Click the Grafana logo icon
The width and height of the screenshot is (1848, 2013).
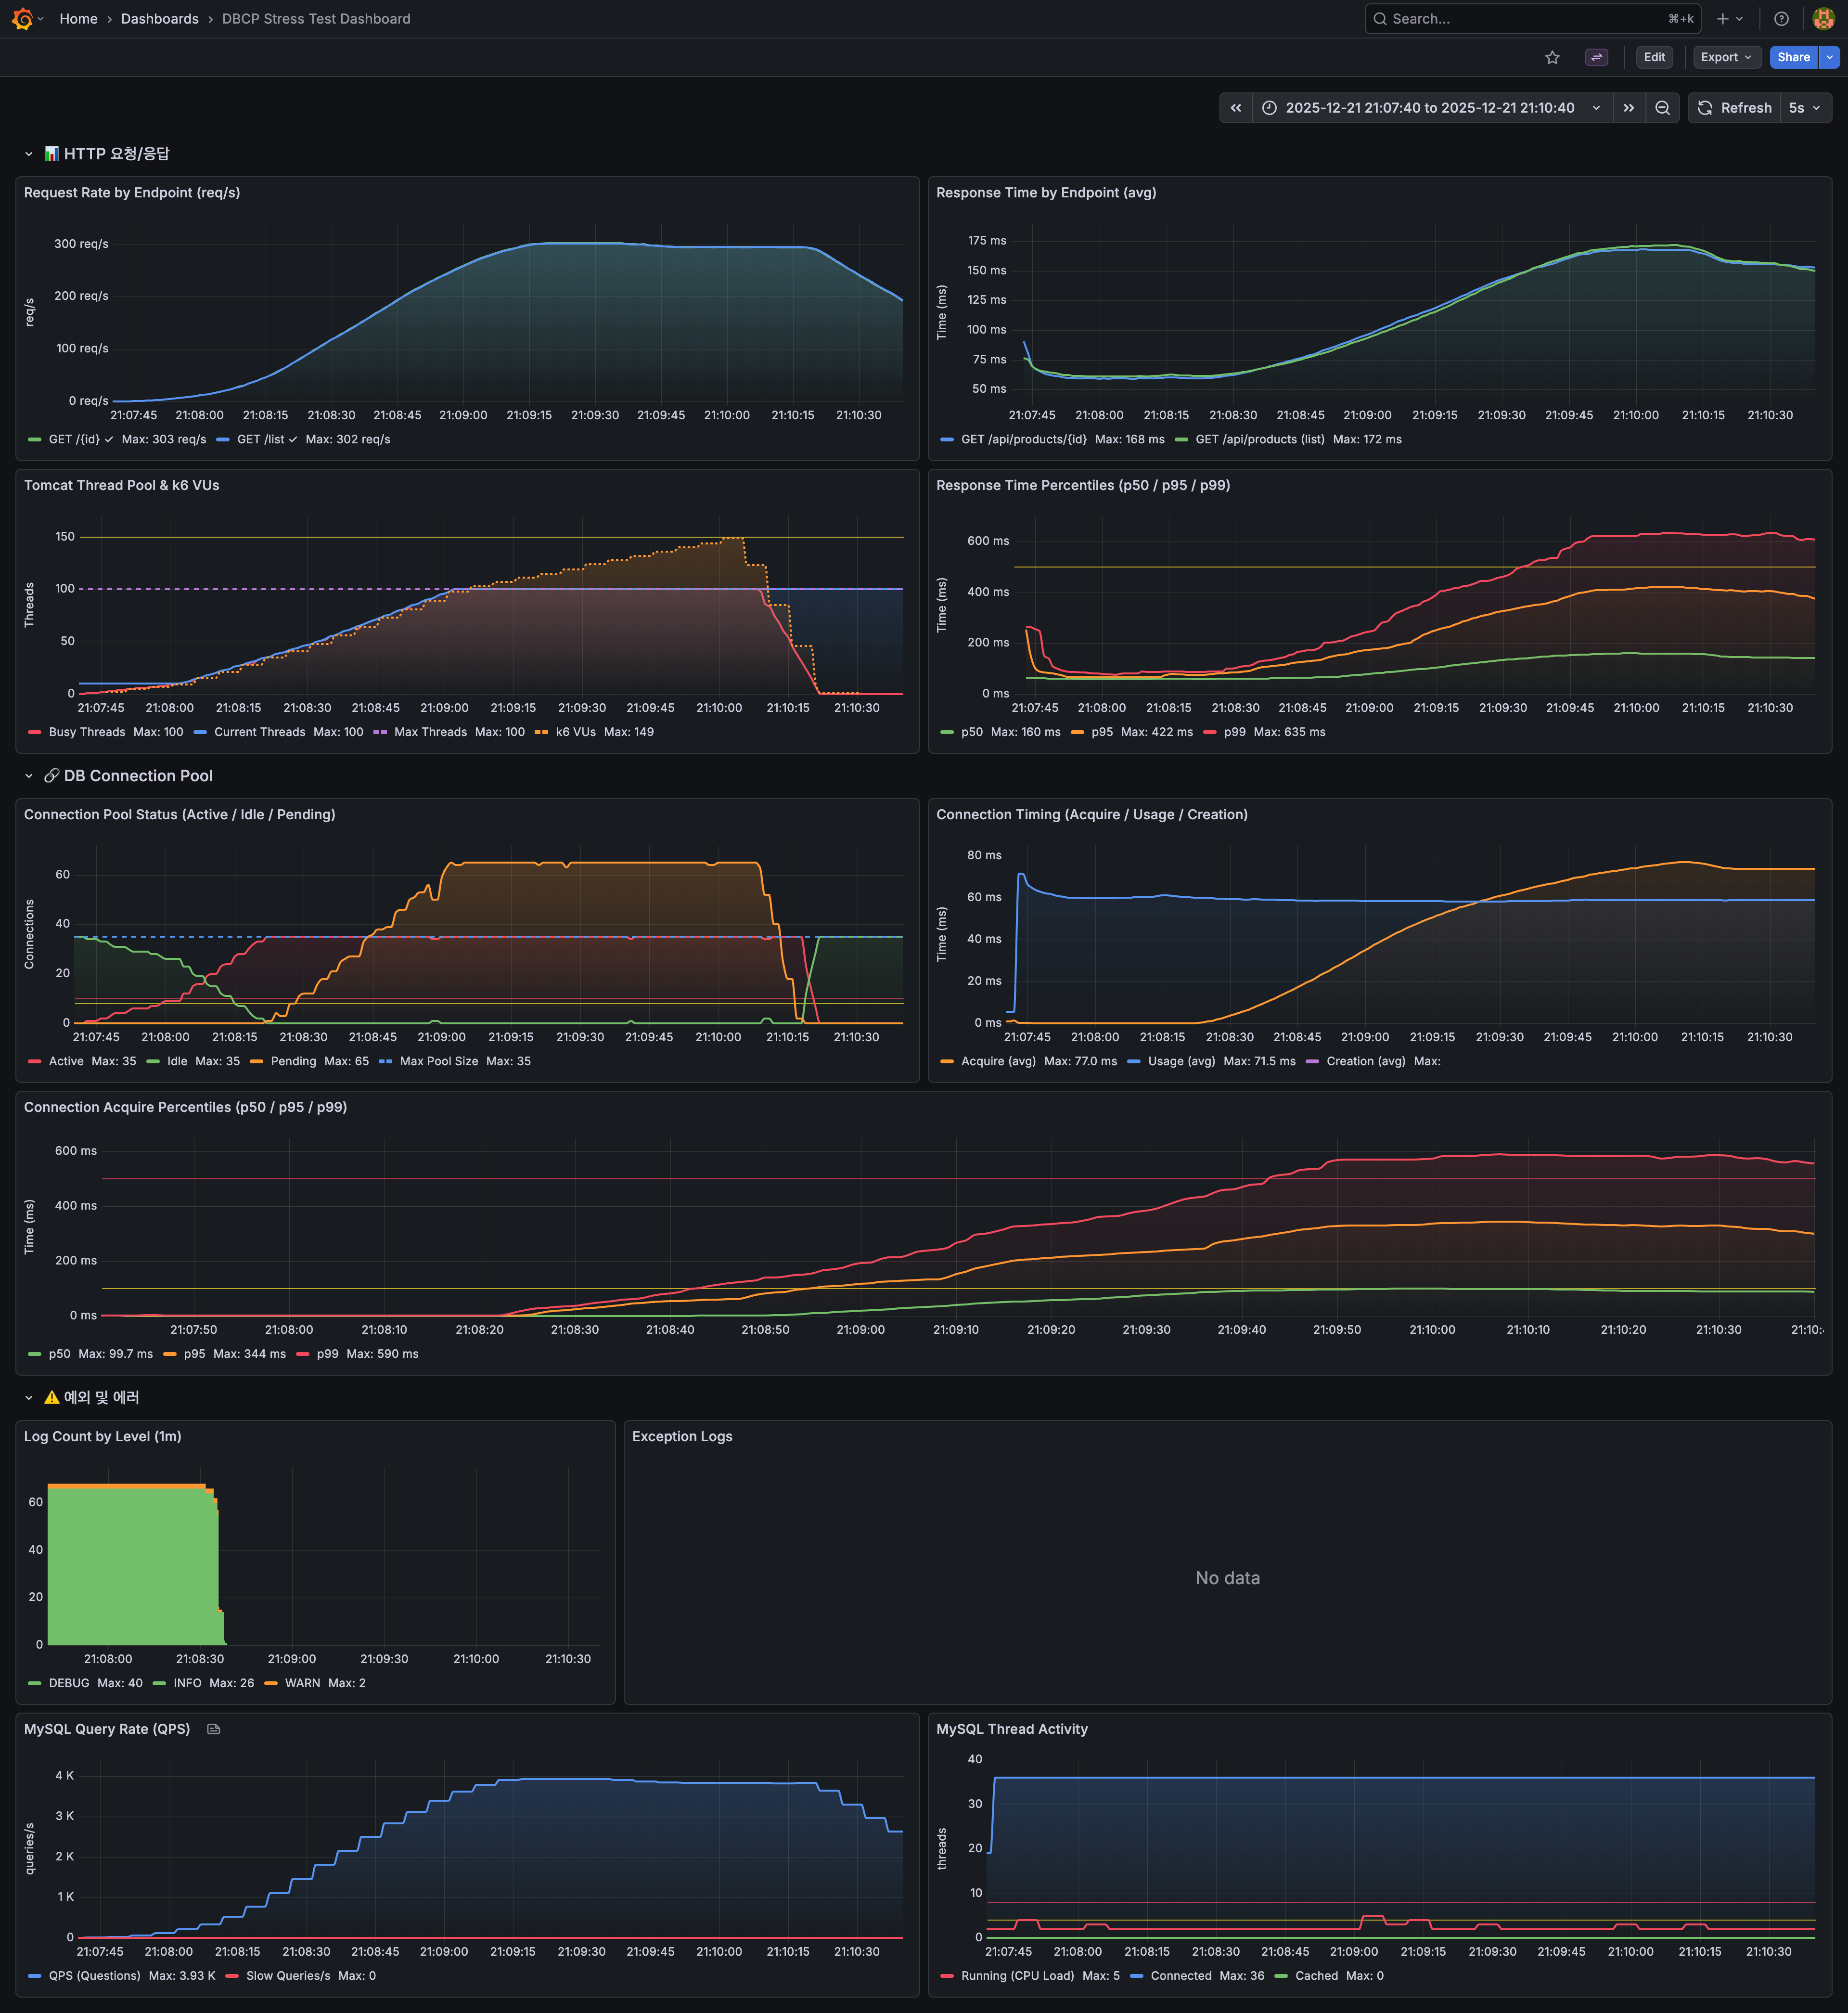point(22,18)
